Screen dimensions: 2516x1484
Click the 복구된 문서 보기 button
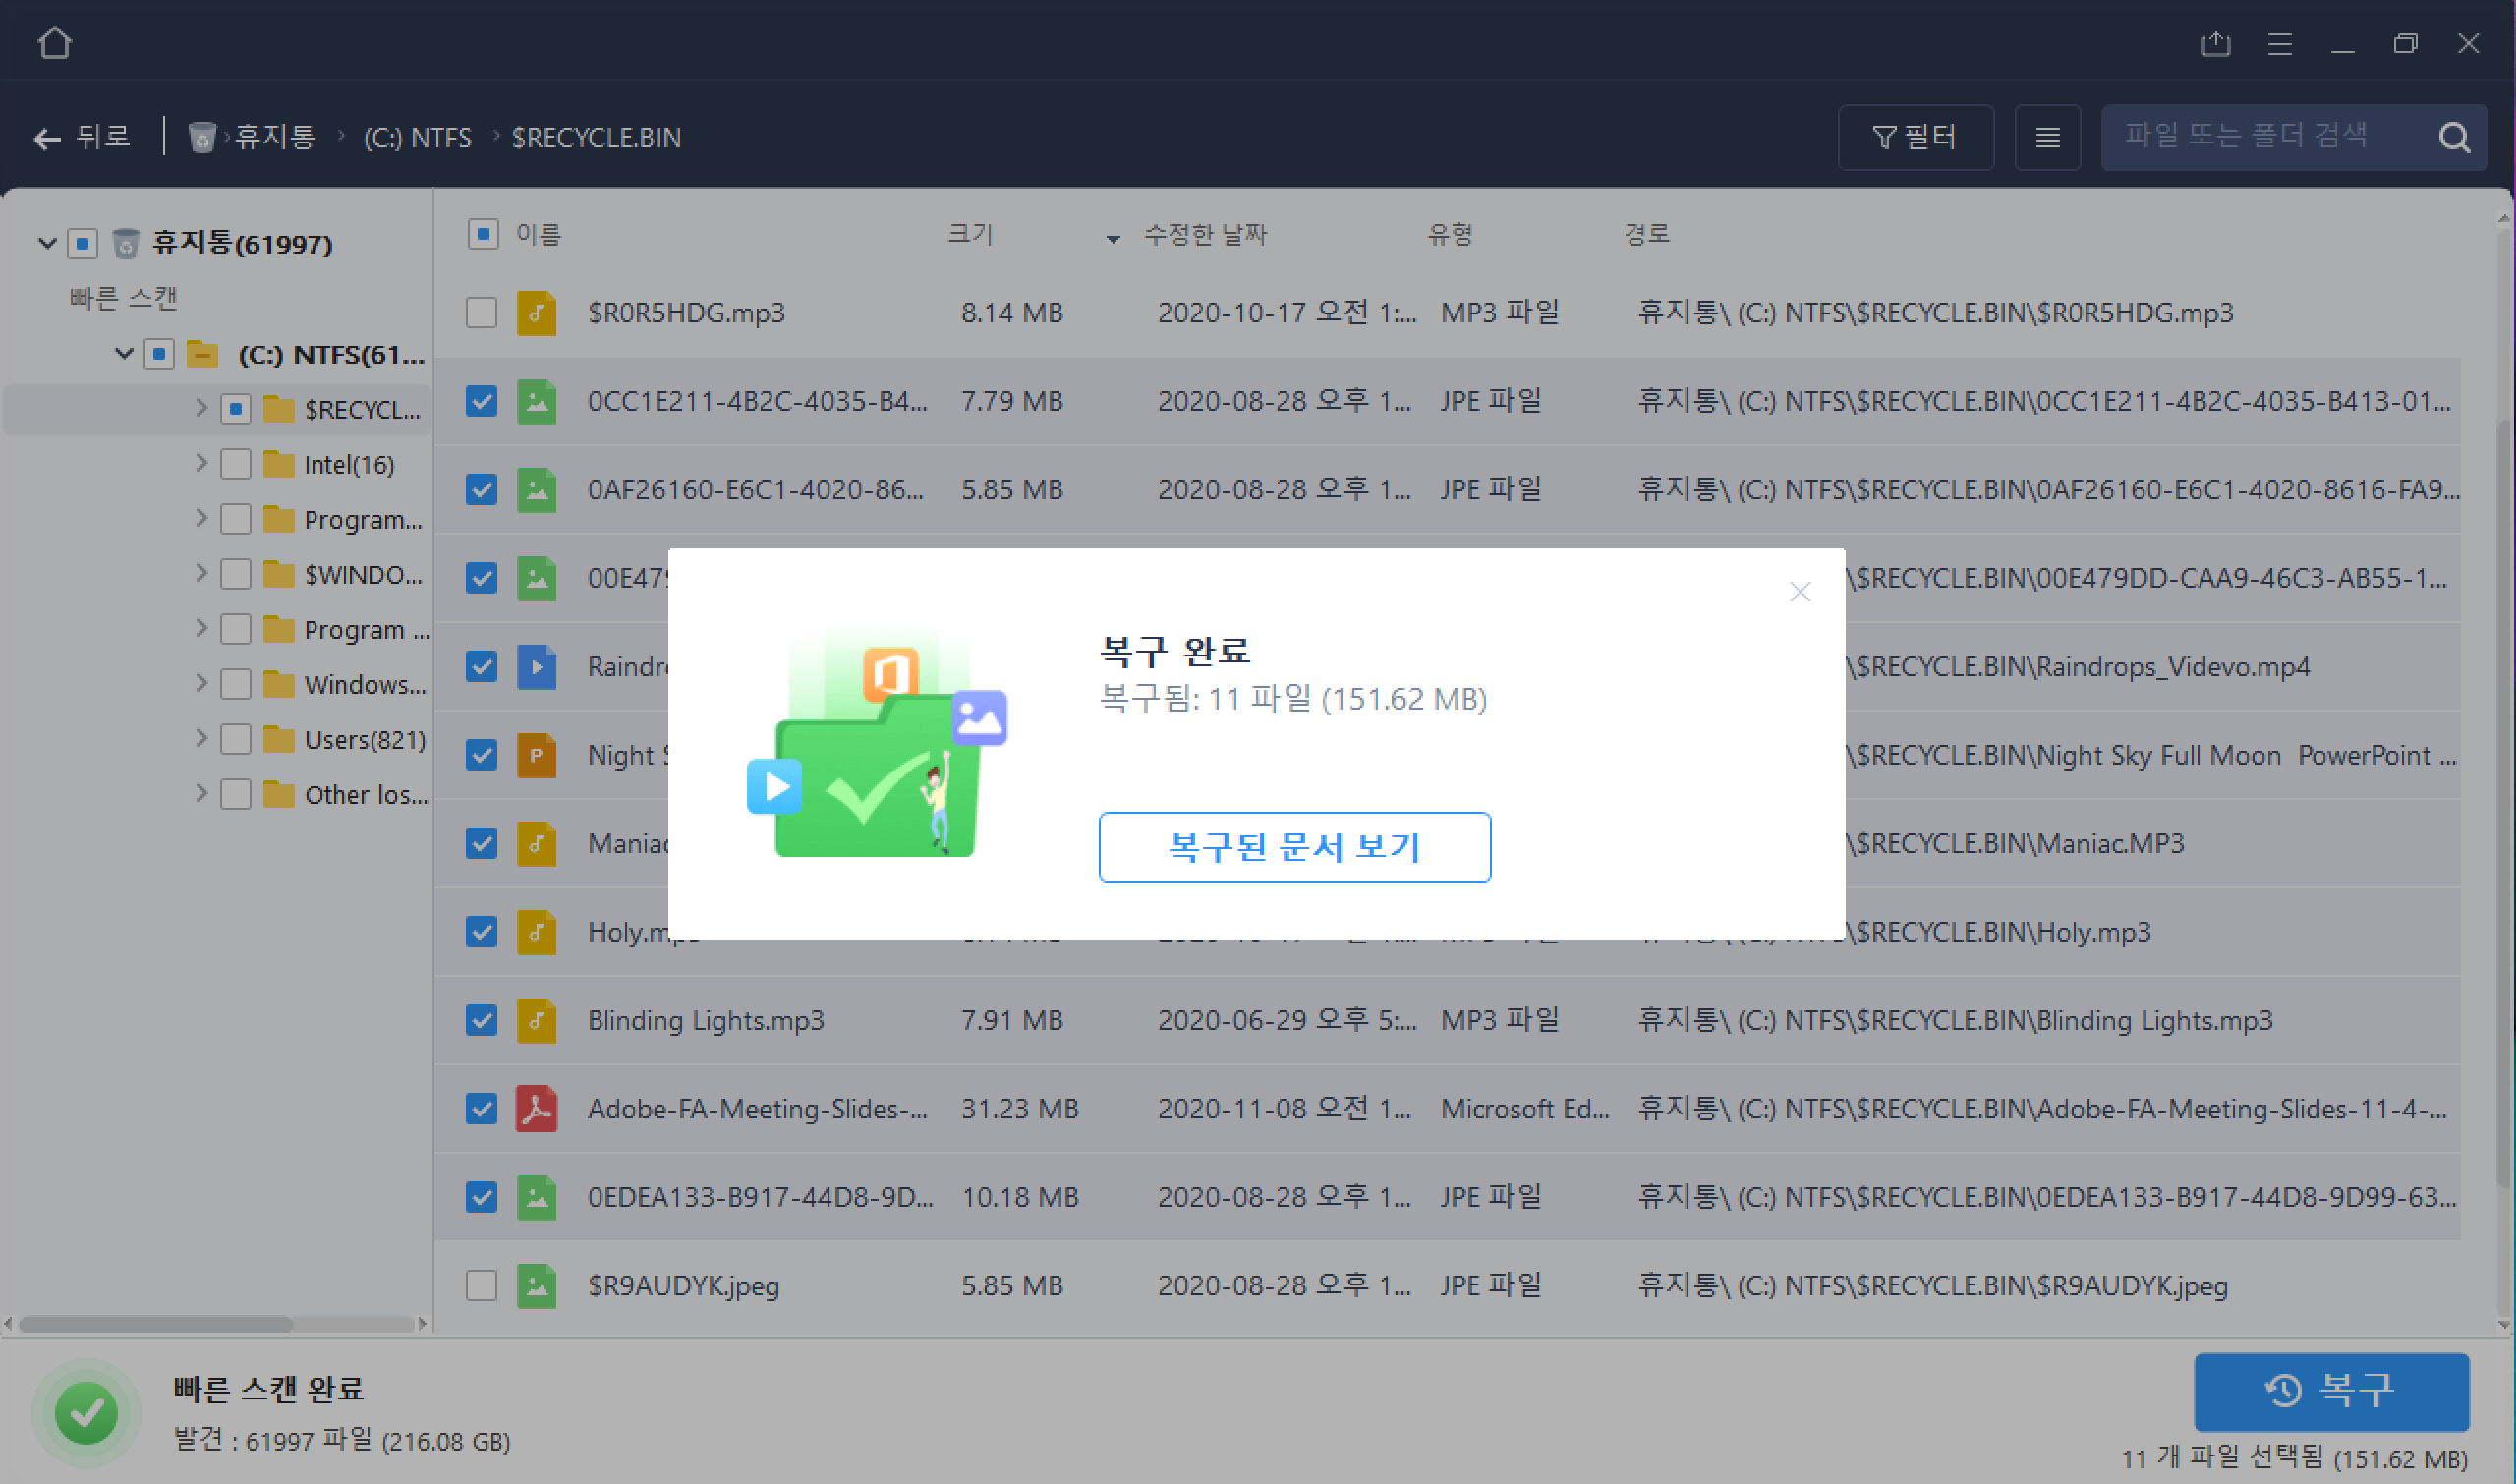point(1294,847)
